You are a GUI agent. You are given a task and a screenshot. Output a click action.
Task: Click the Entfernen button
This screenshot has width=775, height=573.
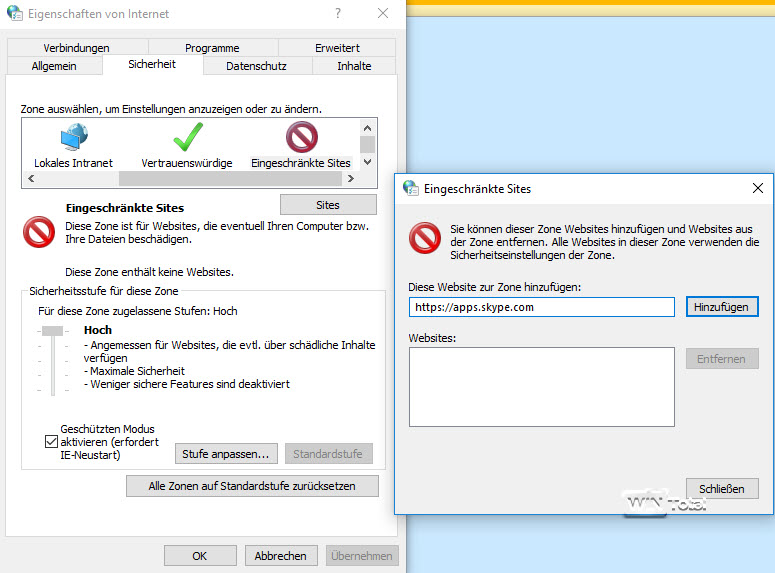pyautogui.click(x=722, y=358)
